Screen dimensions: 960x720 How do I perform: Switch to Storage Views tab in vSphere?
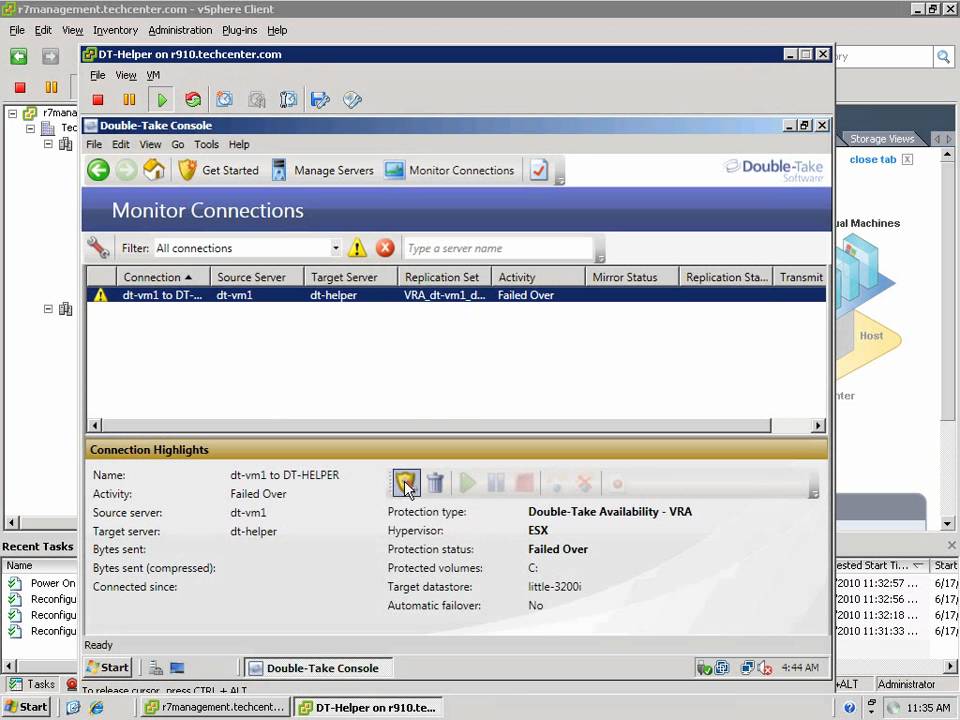pos(882,139)
